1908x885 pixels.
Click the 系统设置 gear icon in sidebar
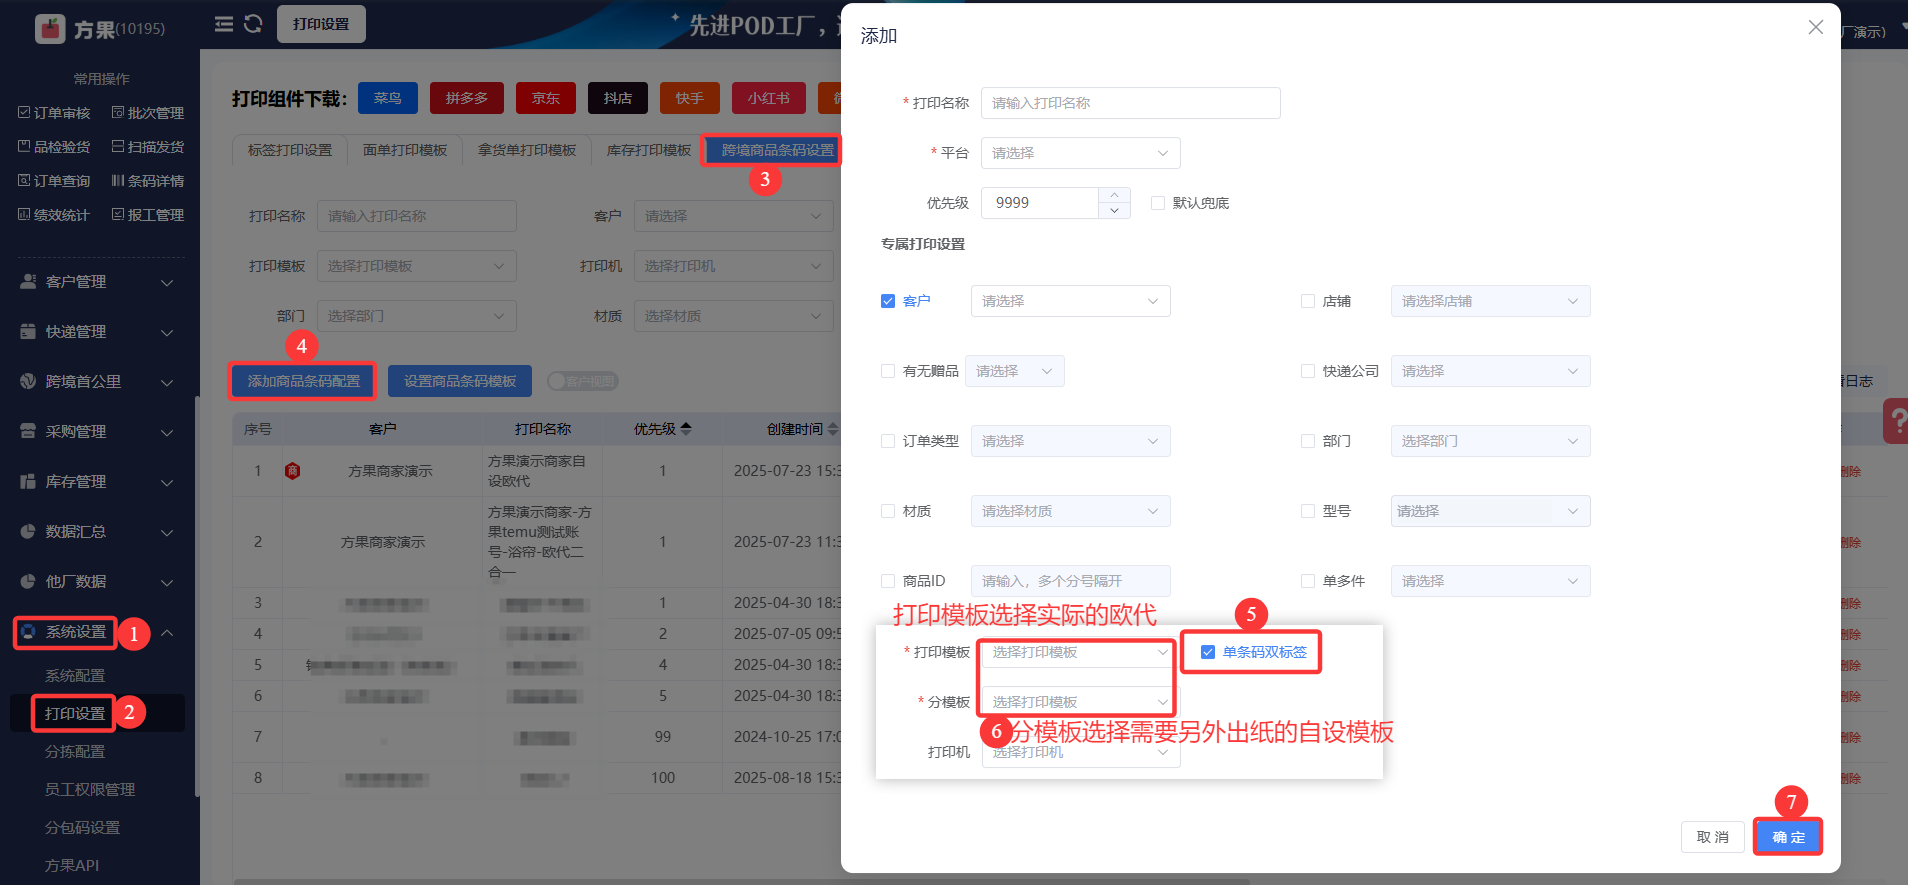coord(28,632)
